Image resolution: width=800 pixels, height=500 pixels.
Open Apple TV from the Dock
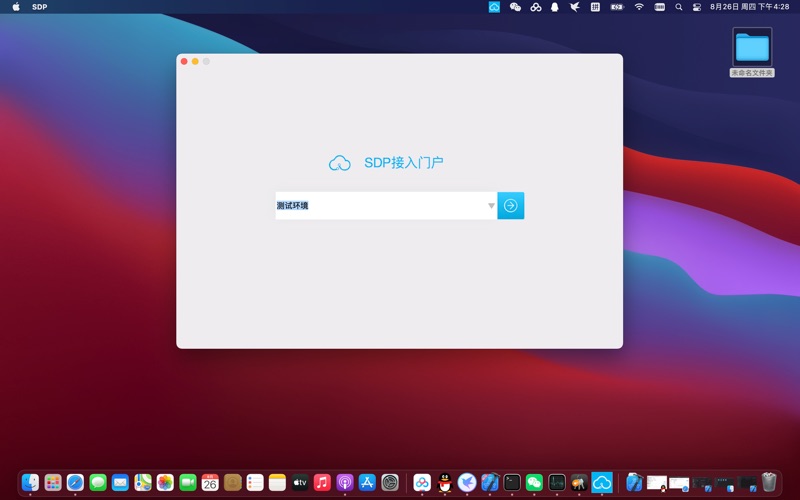299,482
